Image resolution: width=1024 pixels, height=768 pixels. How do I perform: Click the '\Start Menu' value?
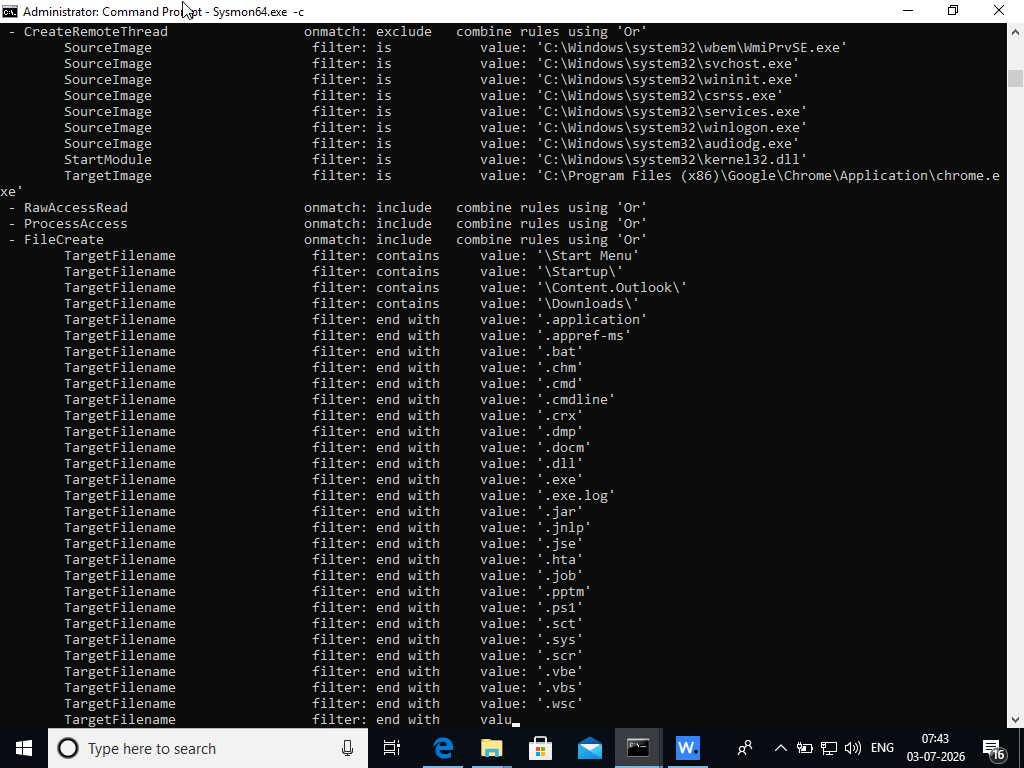tap(588, 255)
